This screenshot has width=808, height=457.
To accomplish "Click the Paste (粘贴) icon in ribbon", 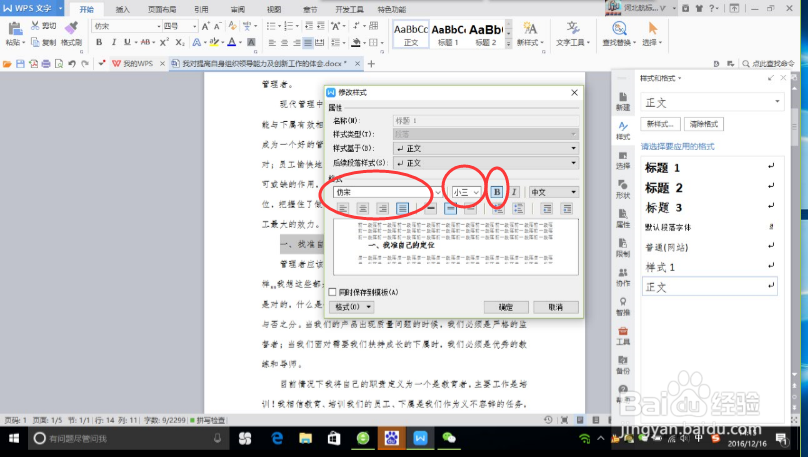I will pos(14,30).
